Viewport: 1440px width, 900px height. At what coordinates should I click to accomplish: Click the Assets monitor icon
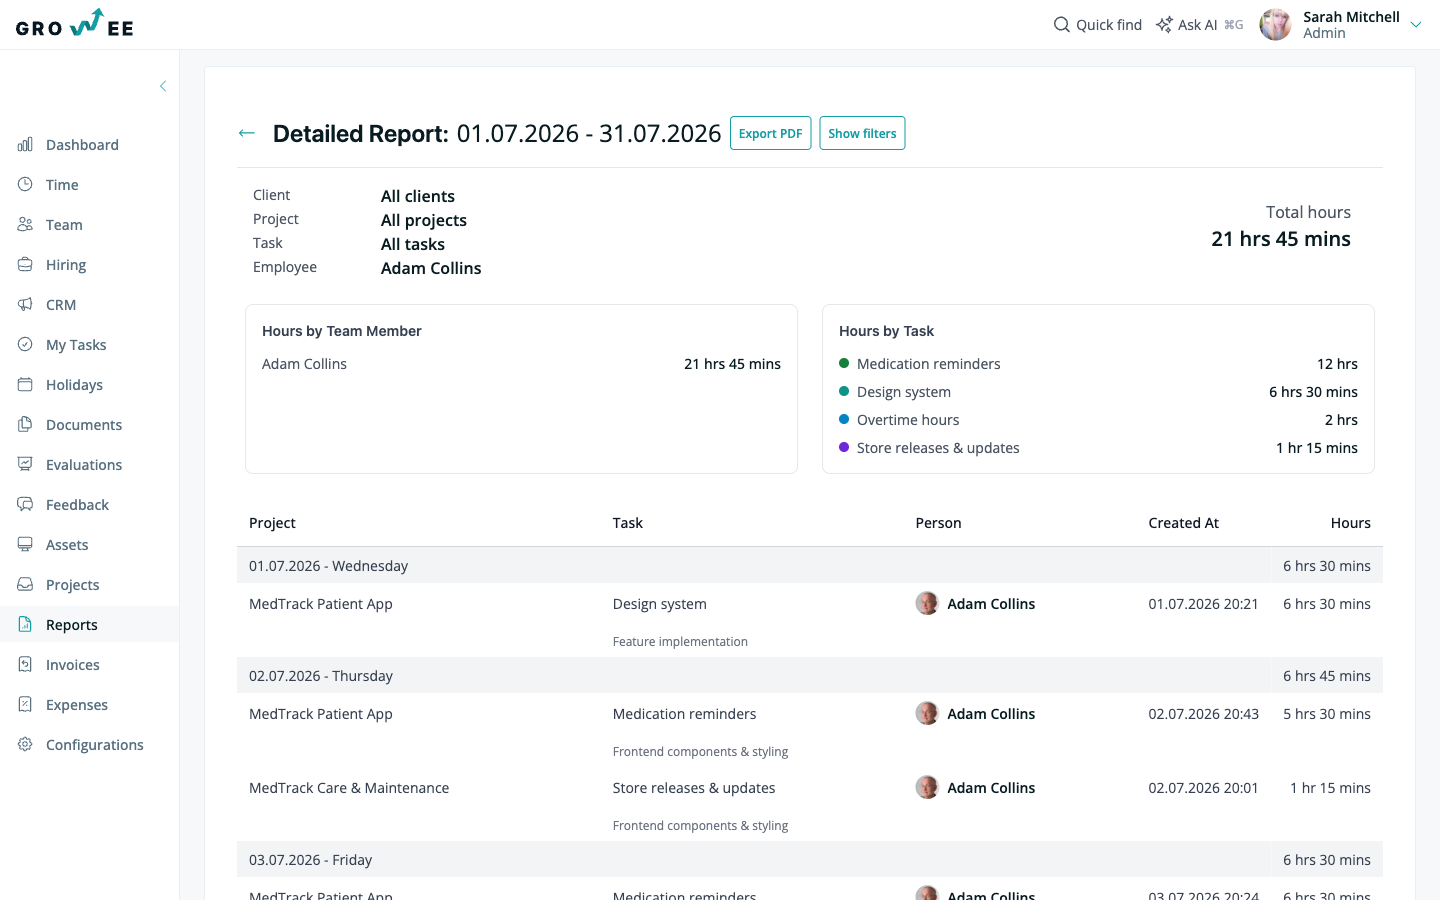[x=25, y=545]
